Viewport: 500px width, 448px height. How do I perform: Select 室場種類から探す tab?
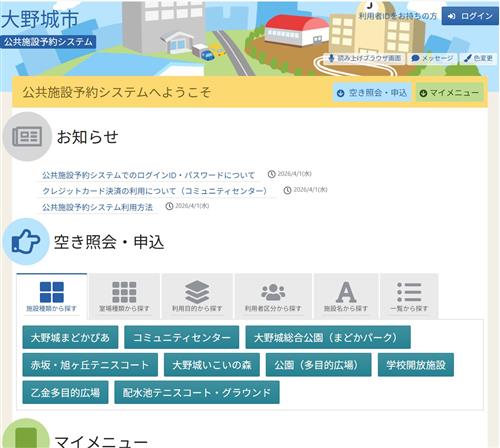(124, 296)
